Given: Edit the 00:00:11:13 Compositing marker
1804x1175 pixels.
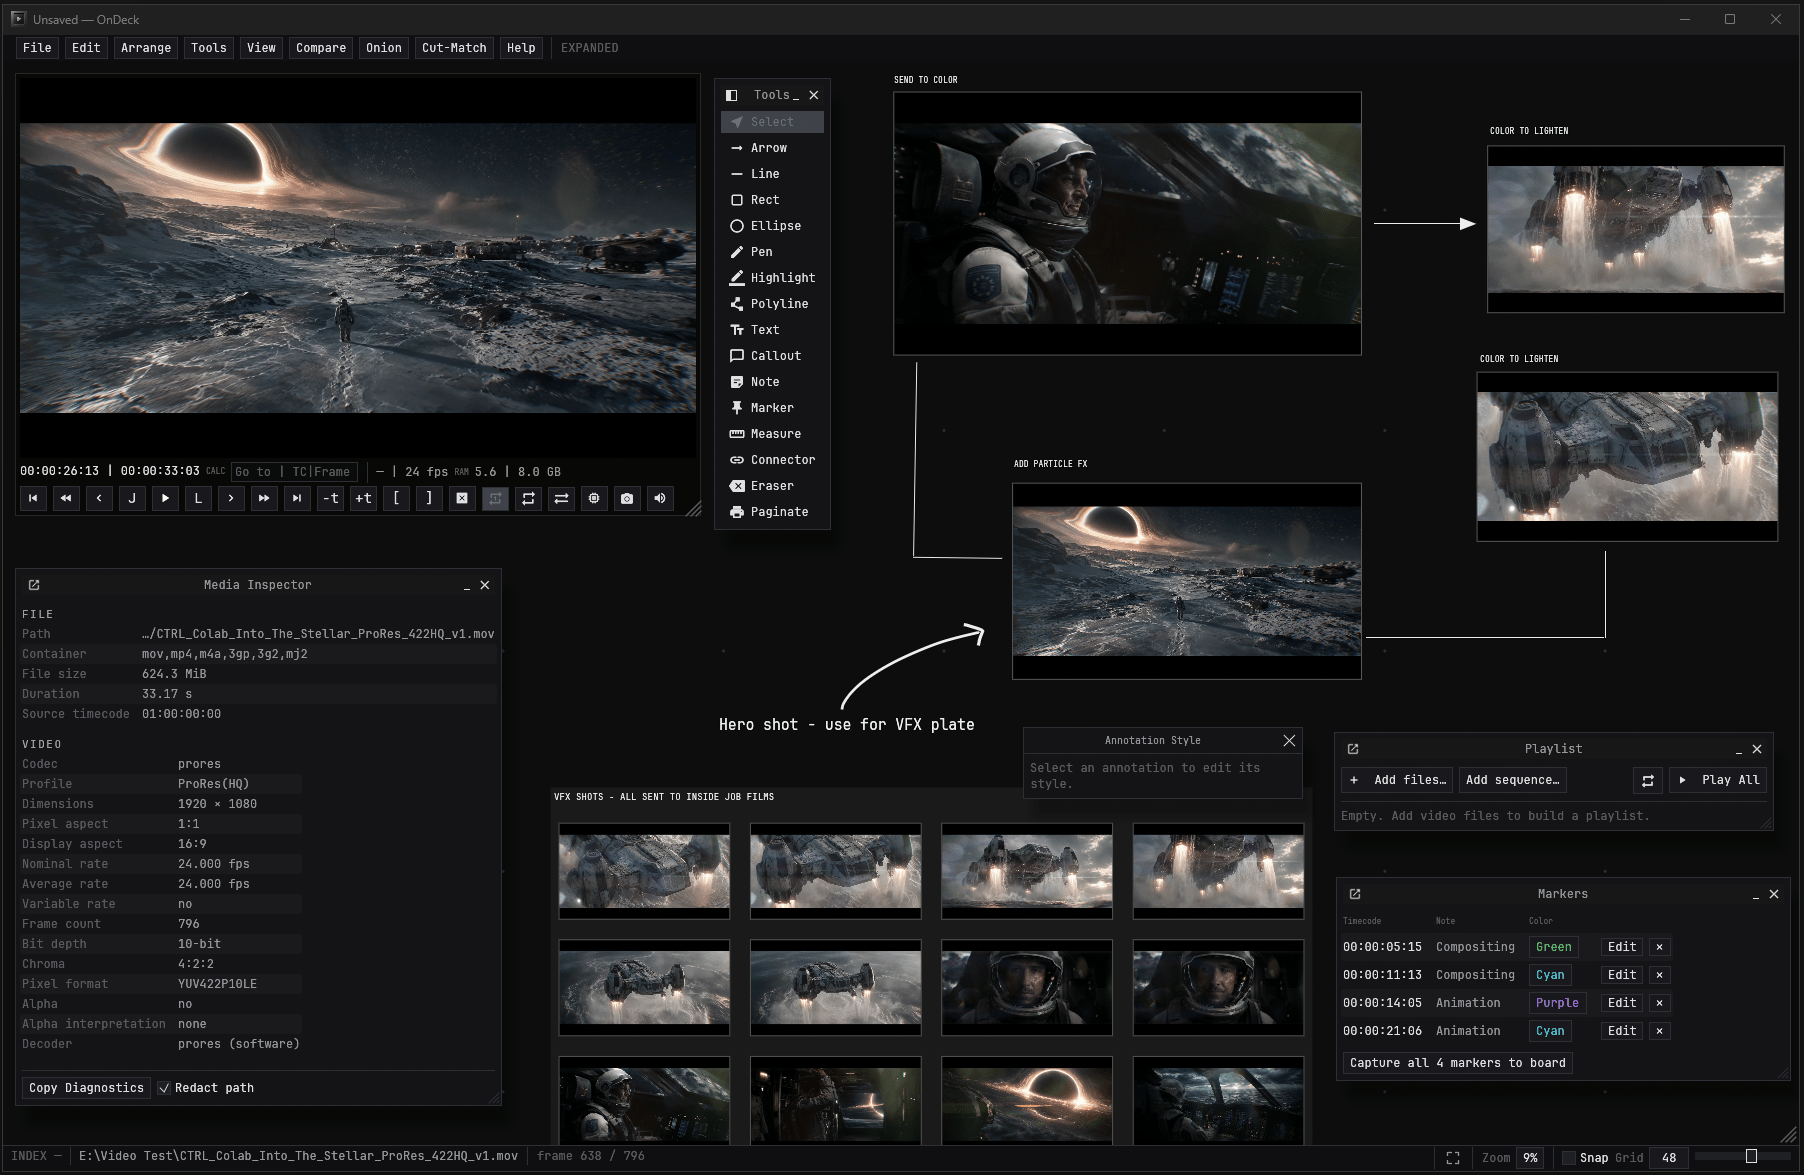Looking at the screenshot, I should pos(1622,975).
